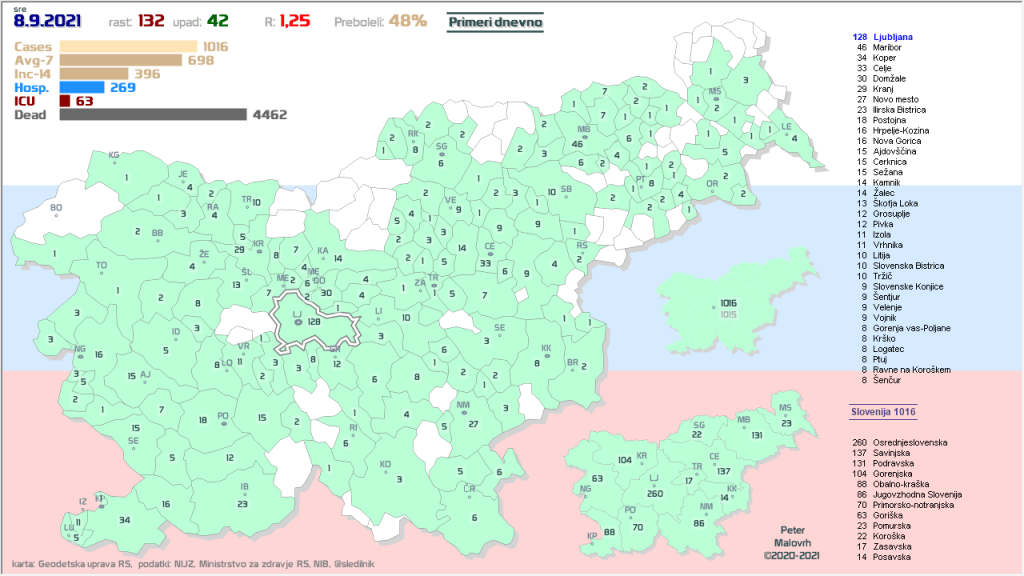Click the Maribor city marker showing 46
Image resolution: width=1024 pixels, height=576 pixels.
[577, 143]
